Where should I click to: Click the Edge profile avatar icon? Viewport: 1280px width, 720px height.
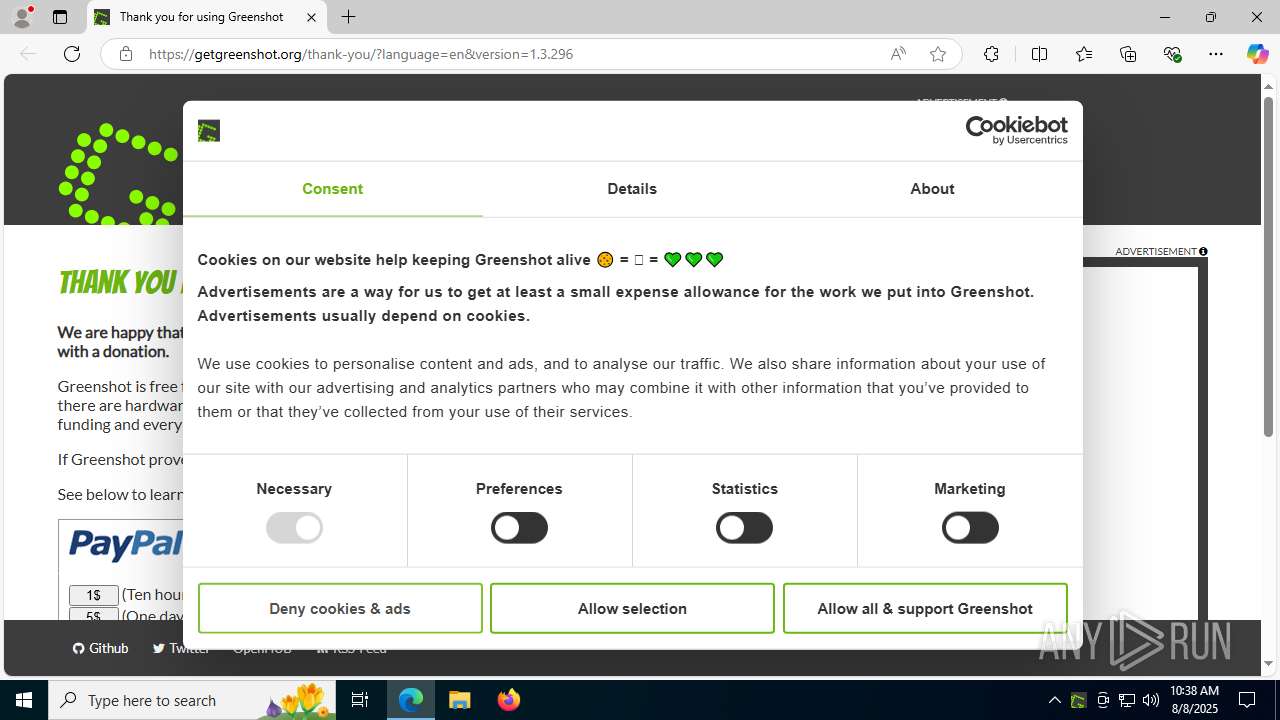22,17
